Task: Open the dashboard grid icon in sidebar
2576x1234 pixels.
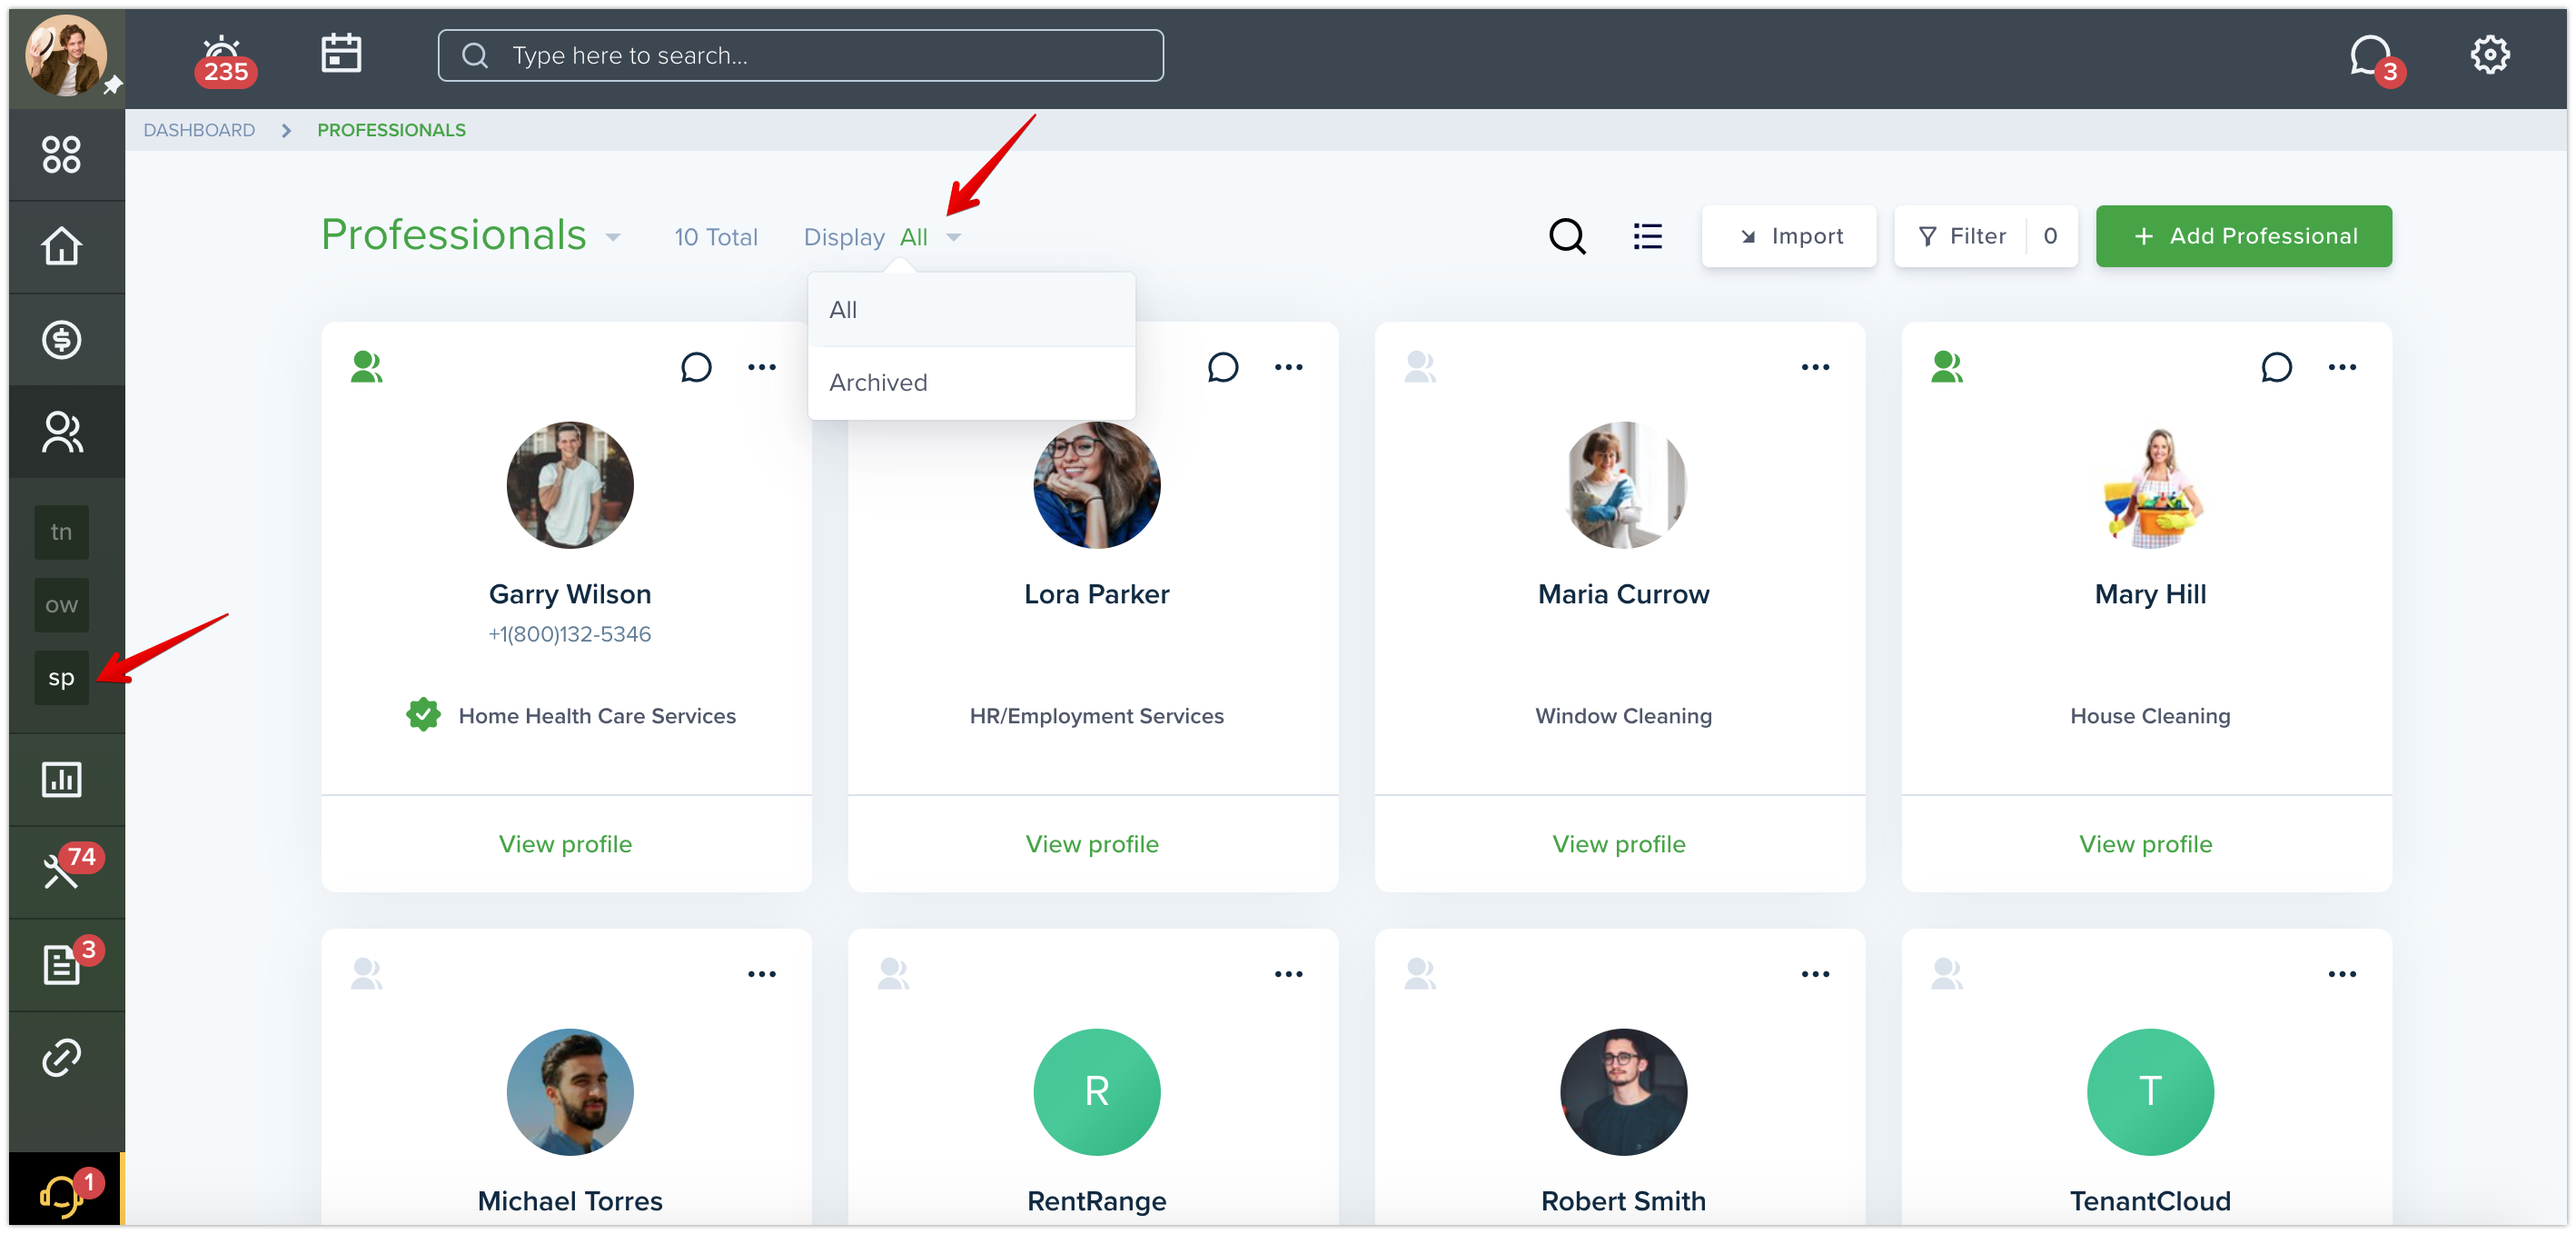Action: pyautogui.click(x=61, y=155)
